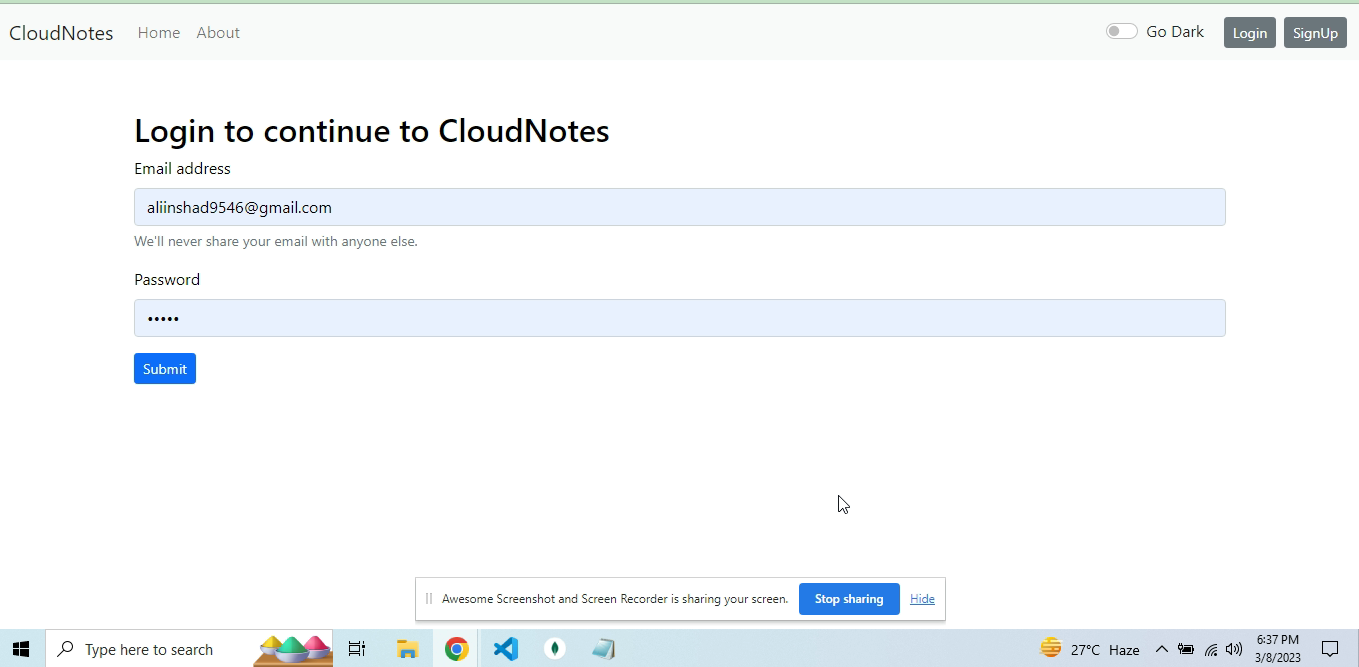Submit the login form
The height and width of the screenshot is (667, 1359).
click(165, 369)
